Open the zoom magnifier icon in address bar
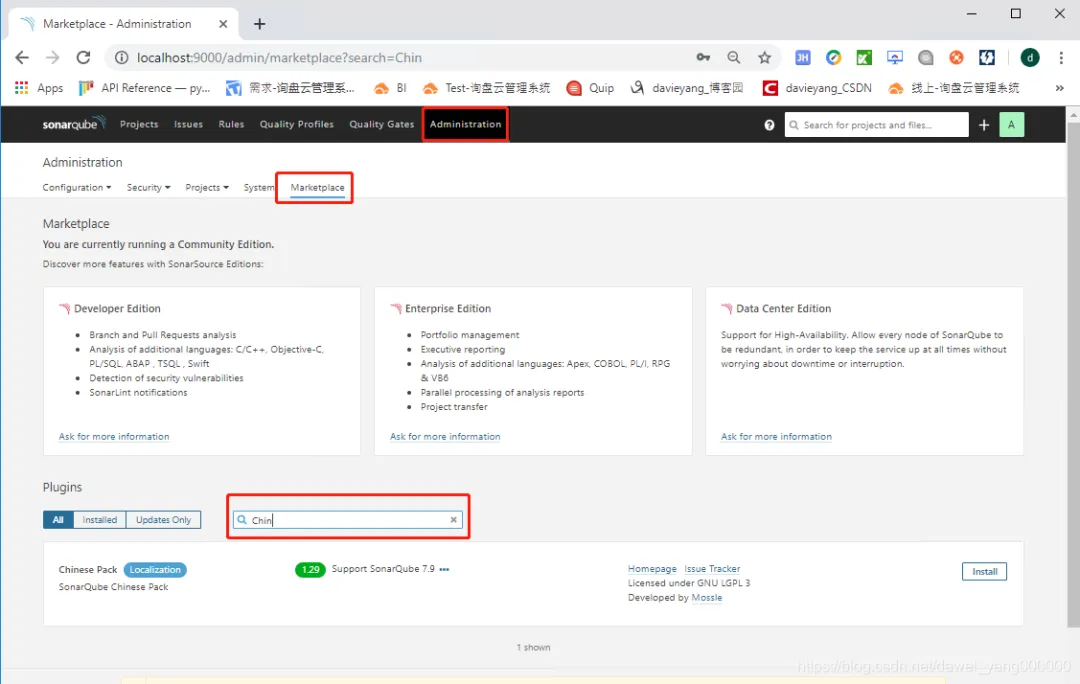This screenshot has width=1080, height=684. 734,58
